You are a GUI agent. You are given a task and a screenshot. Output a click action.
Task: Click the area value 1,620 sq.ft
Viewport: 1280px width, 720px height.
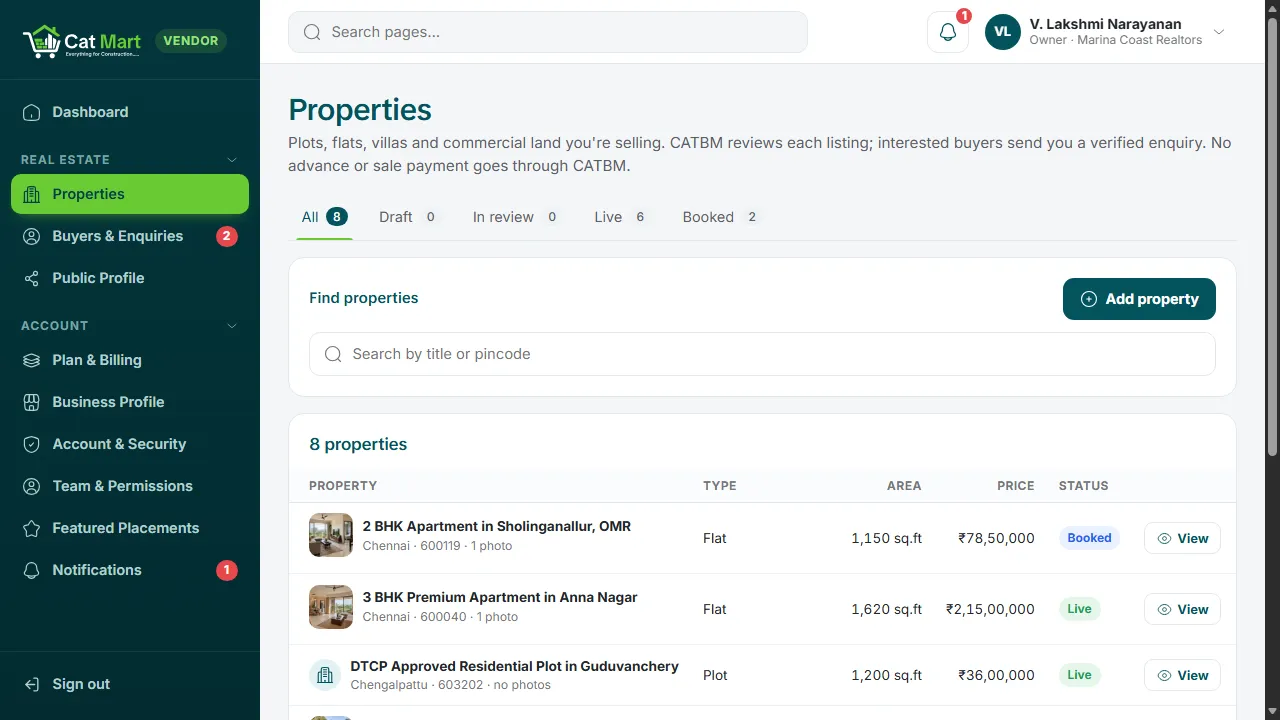click(x=886, y=609)
